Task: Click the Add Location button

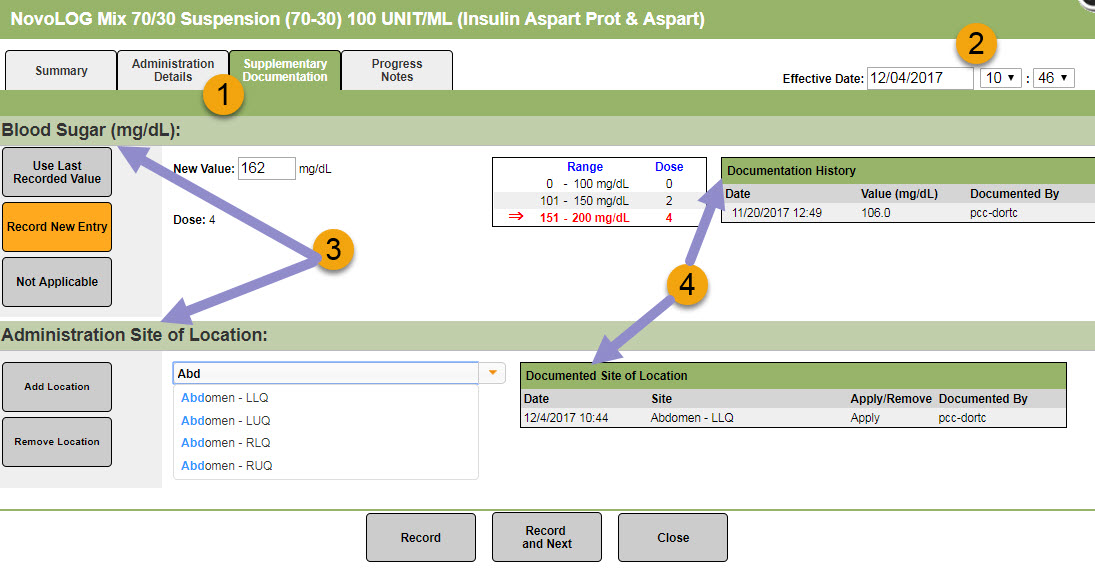Action: [x=57, y=387]
